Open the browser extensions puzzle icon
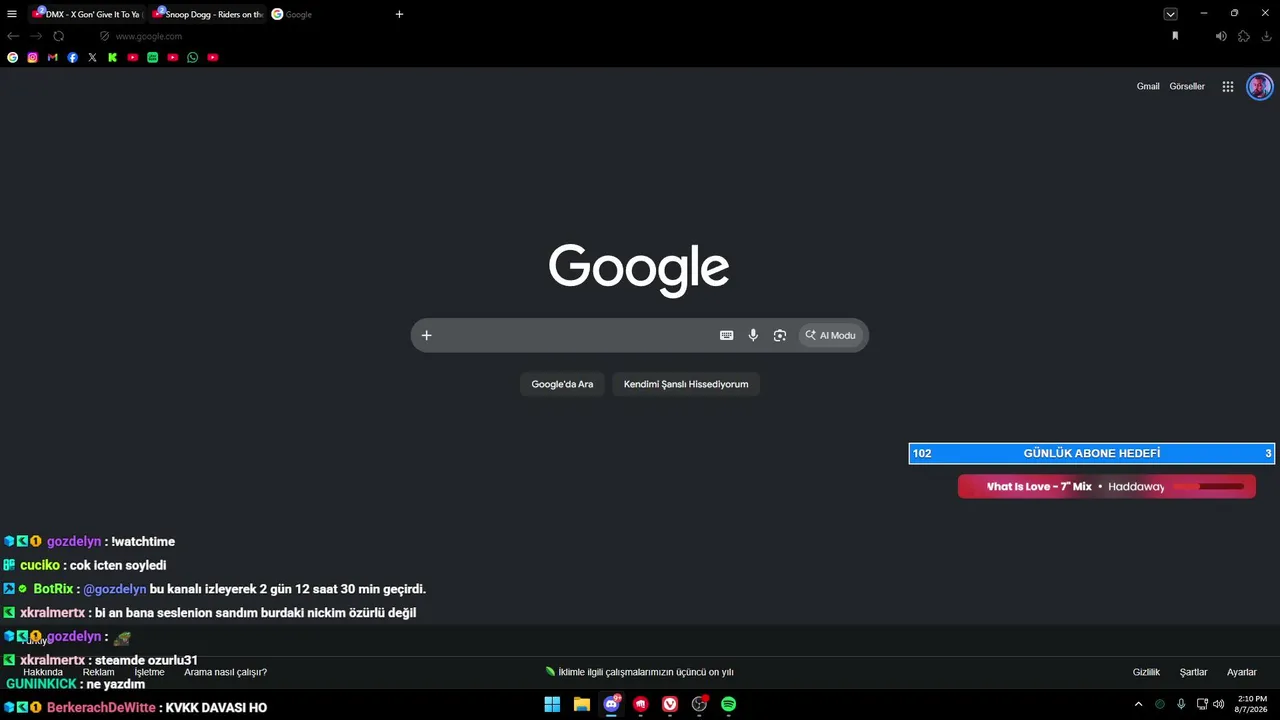 [x=1244, y=36]
